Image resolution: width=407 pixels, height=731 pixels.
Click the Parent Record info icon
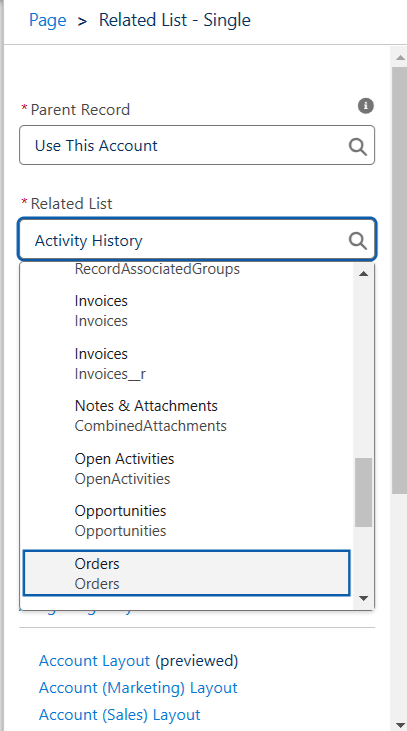tap(366, 106)
